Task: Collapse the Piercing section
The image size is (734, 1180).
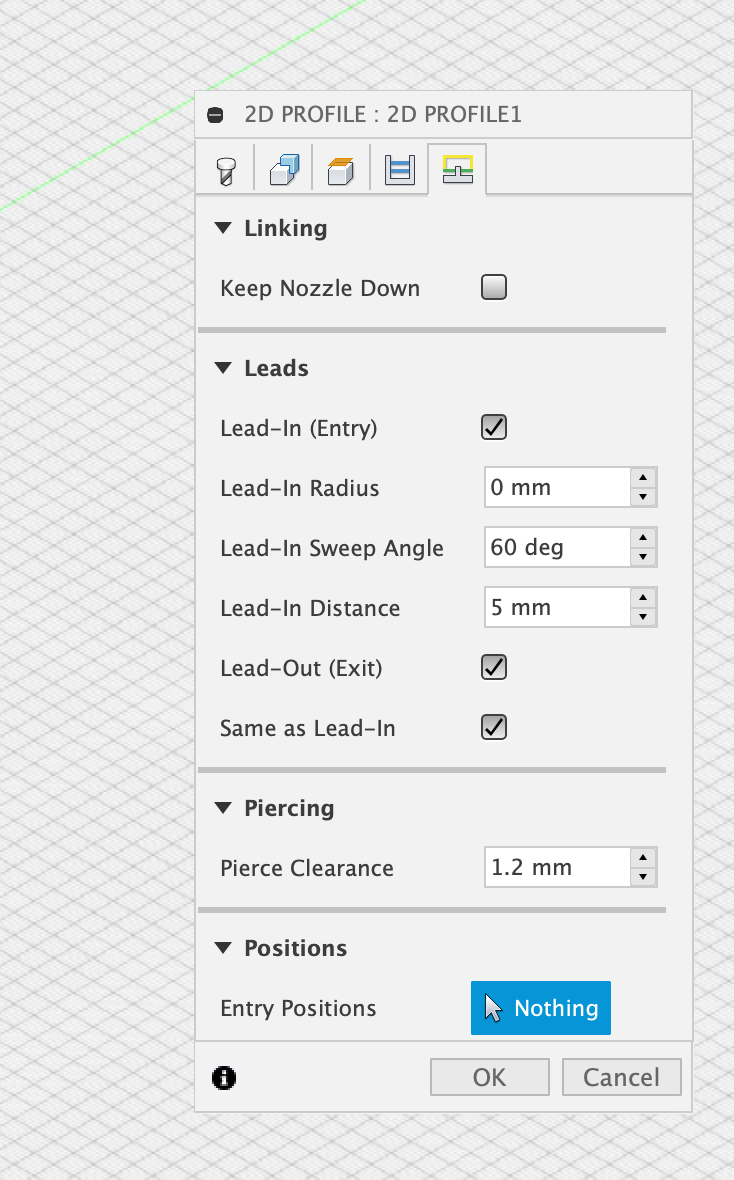Action: [223, 808]
